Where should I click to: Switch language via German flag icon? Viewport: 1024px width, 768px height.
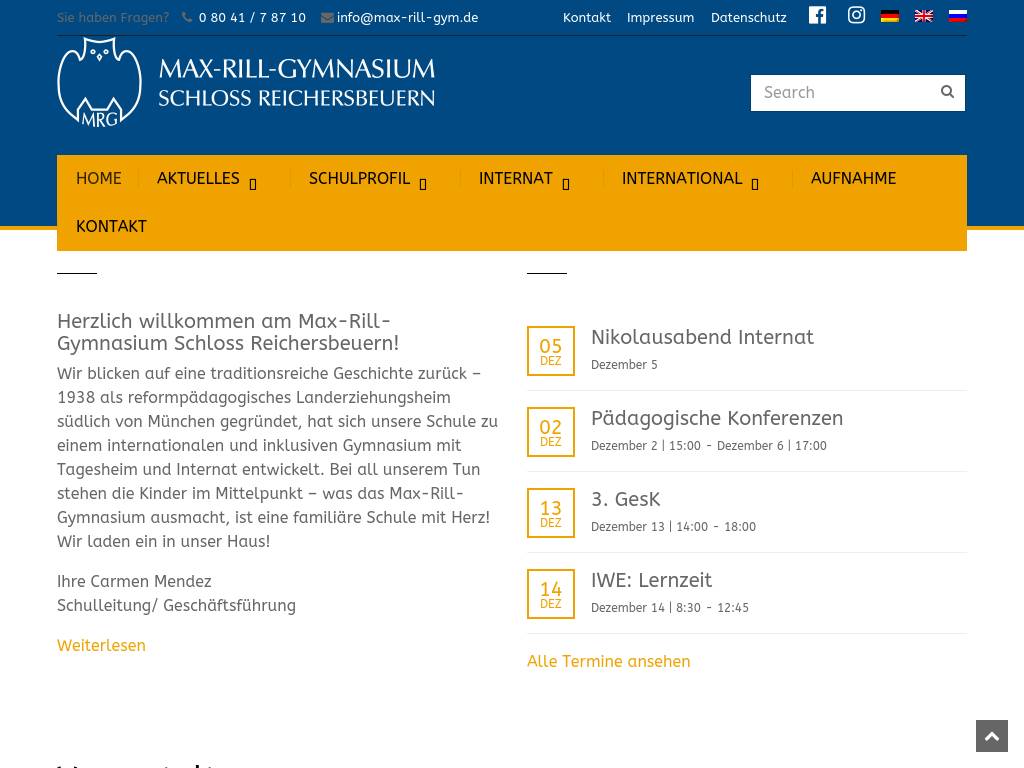[x=889, y=16]
